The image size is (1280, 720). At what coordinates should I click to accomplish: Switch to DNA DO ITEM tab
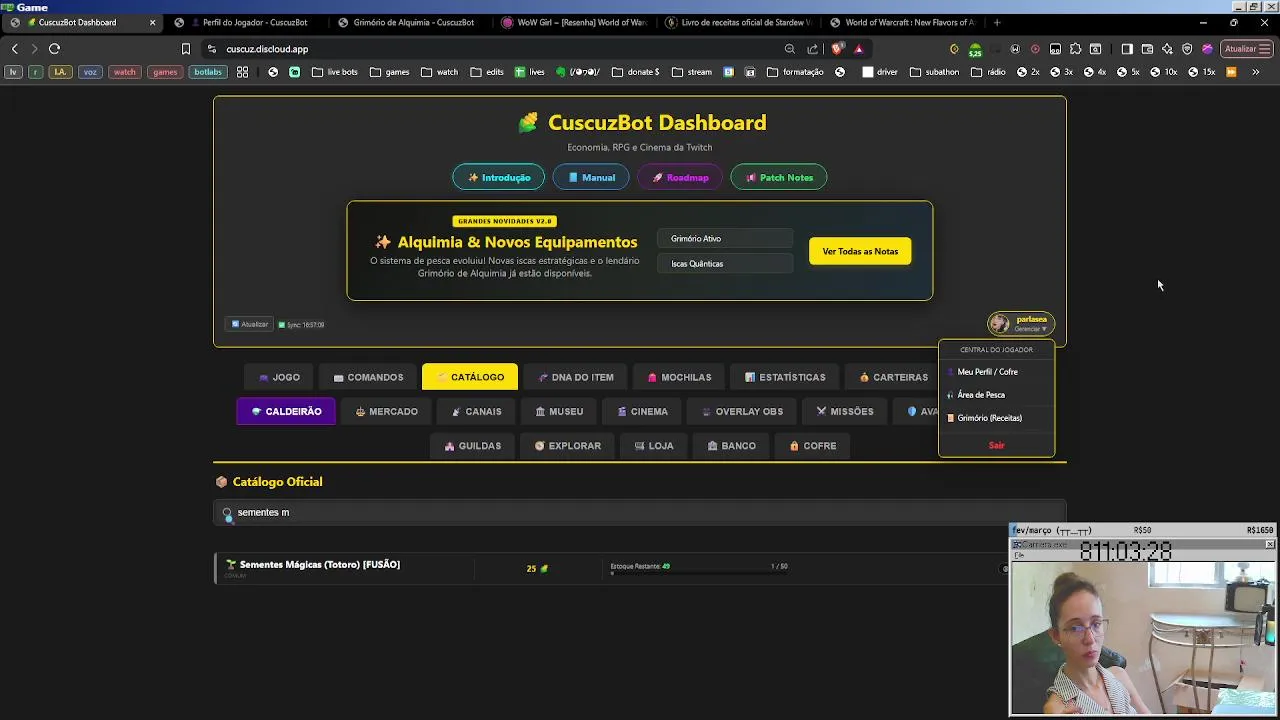tap(576, 377)
